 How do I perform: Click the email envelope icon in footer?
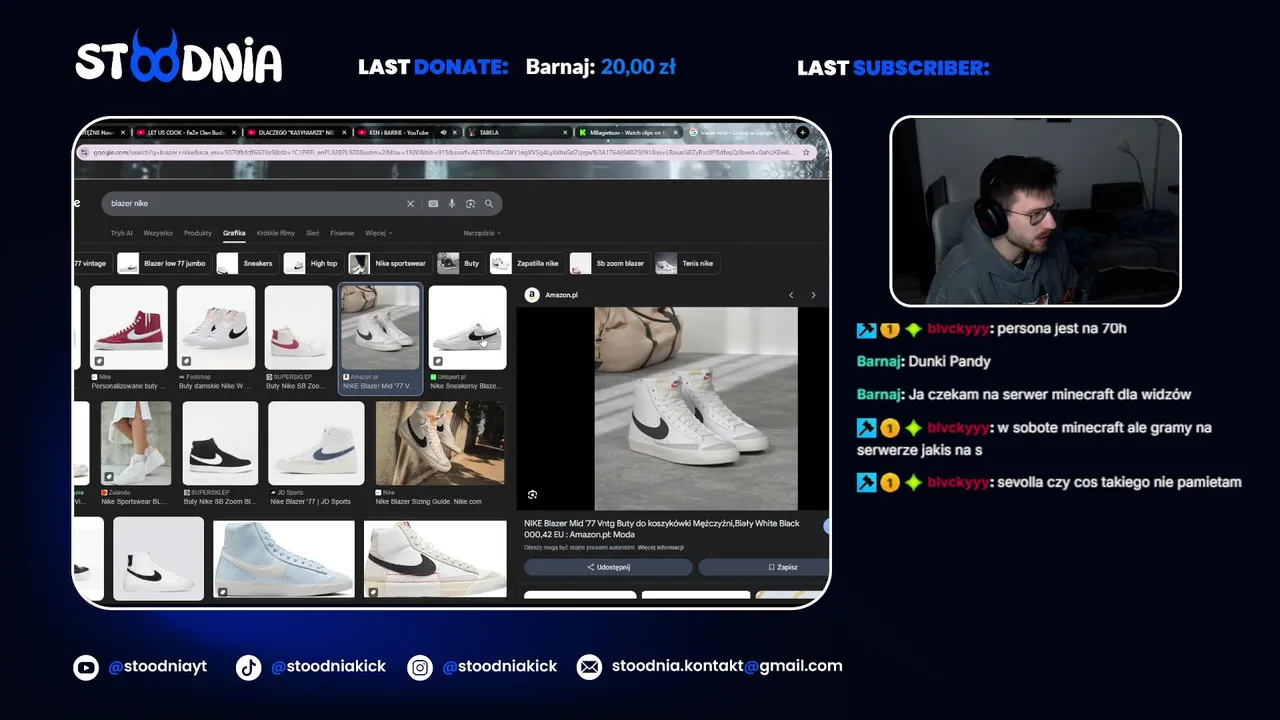click(590, 667)
